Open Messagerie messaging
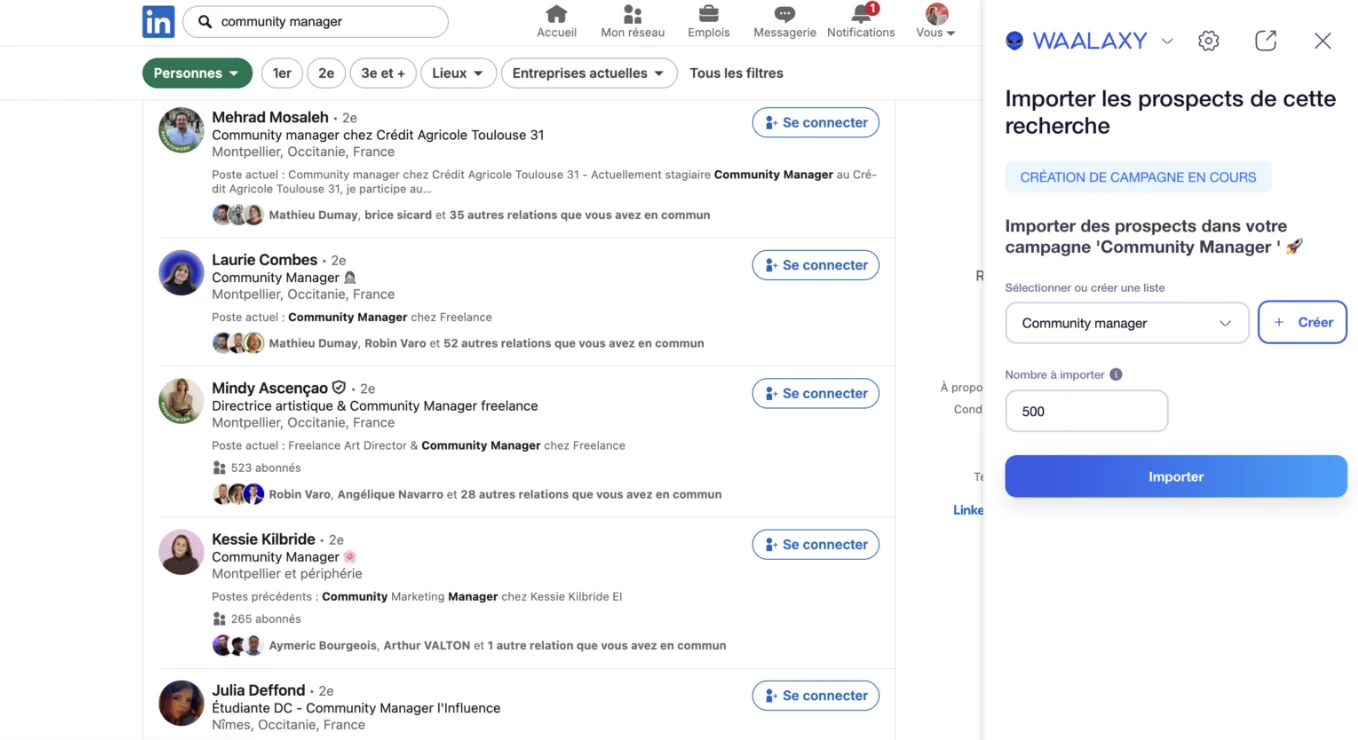Image resolution: width=1358 pixels, height=740 pixels. pyautogui.click(x=785, y=21)
